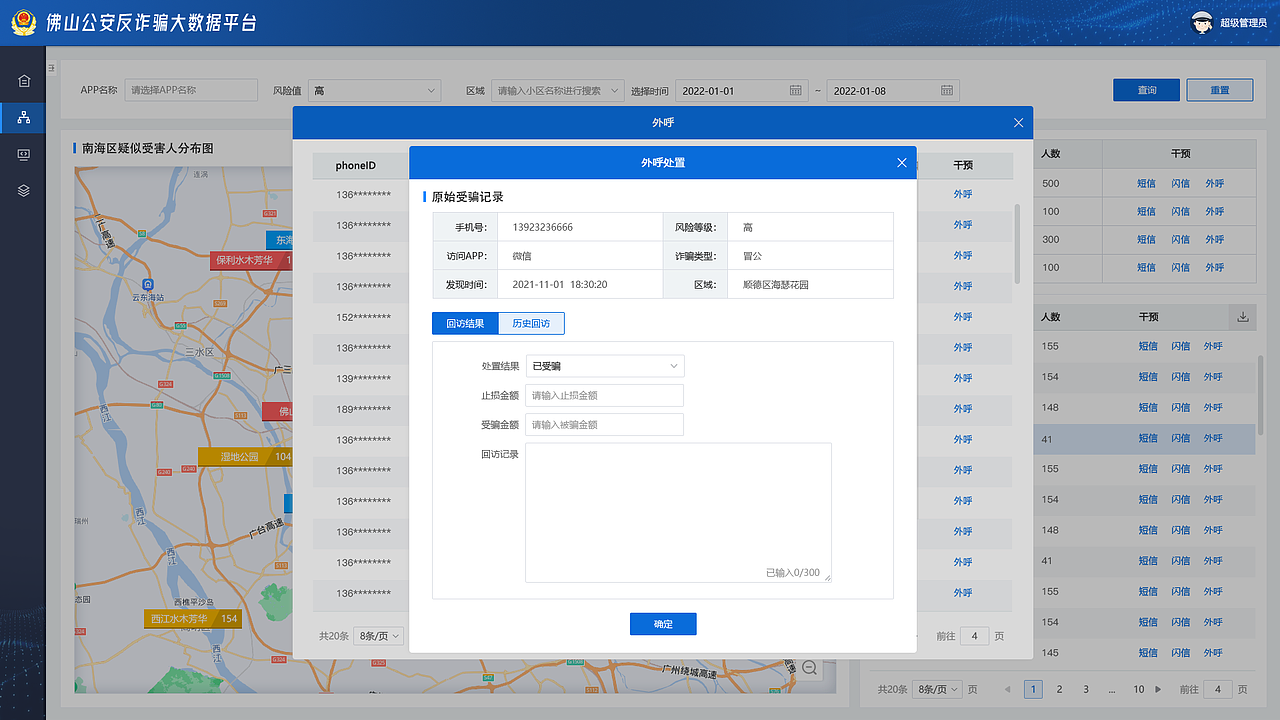Screen dimensions: 1280x720
Task: Click 短信 in the 300 people row
Action: (x=1147, y=240)
